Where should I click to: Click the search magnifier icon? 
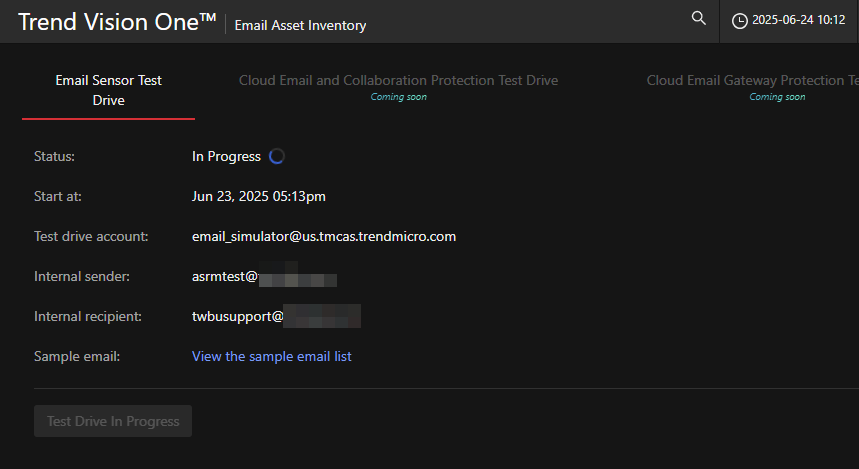tap(699, 19)
